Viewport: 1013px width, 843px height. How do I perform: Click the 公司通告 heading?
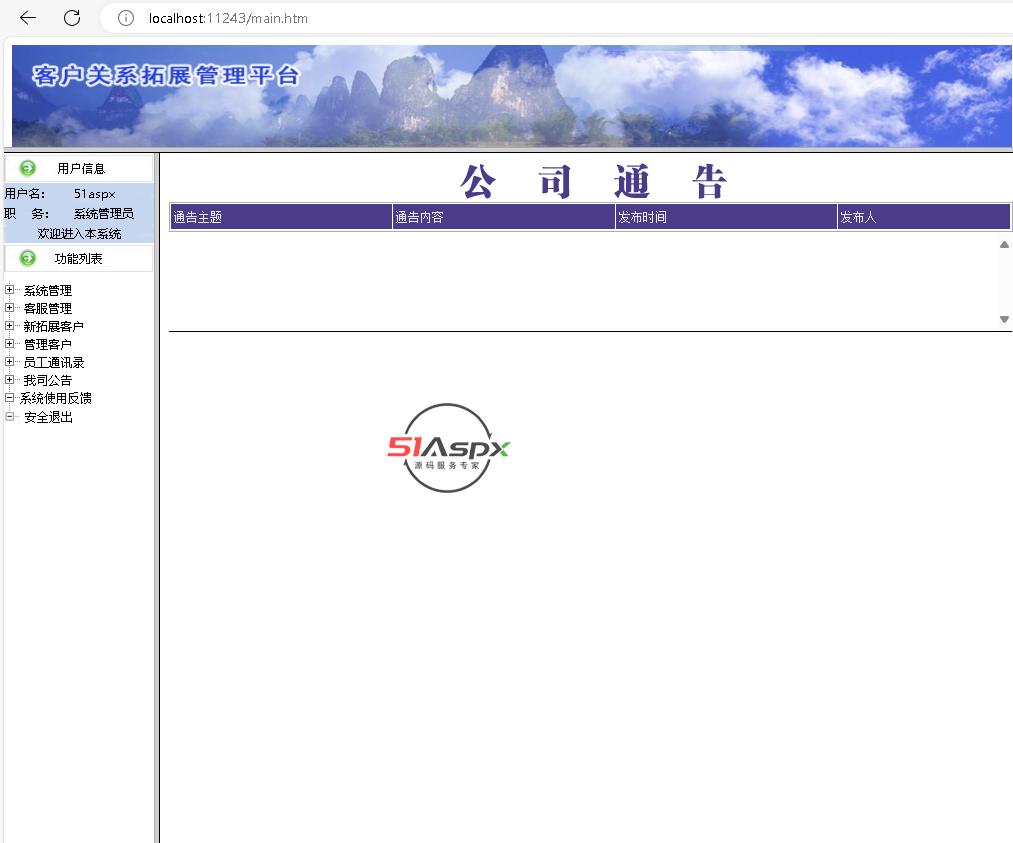coord(594,182)
